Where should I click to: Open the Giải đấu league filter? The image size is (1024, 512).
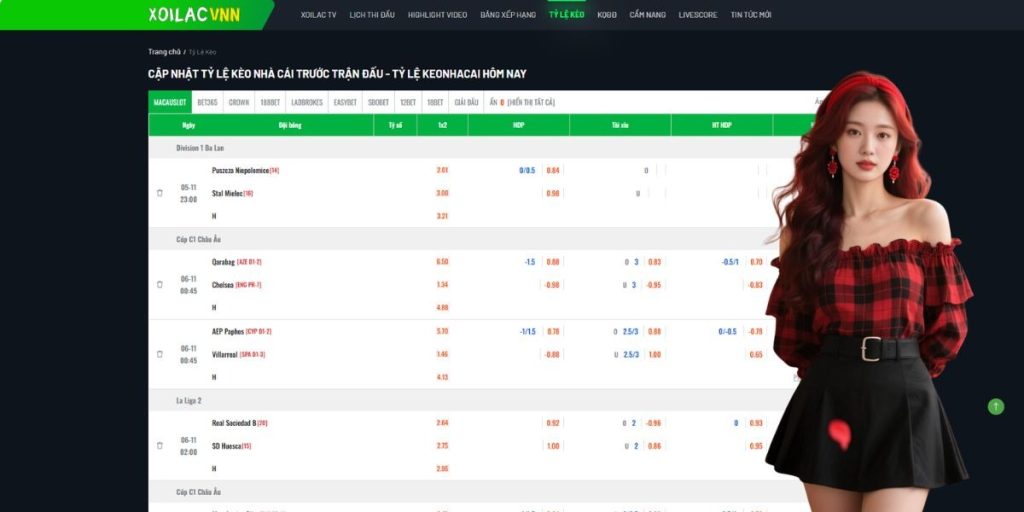pos(466,102)
